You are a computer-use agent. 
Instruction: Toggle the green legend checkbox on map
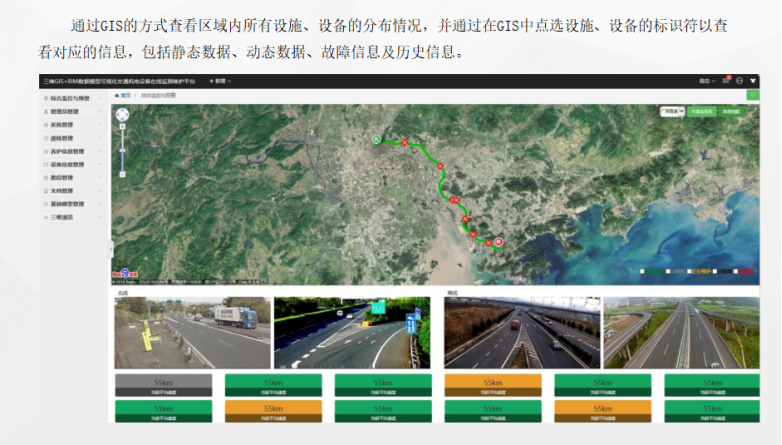[x=643, y=271]
